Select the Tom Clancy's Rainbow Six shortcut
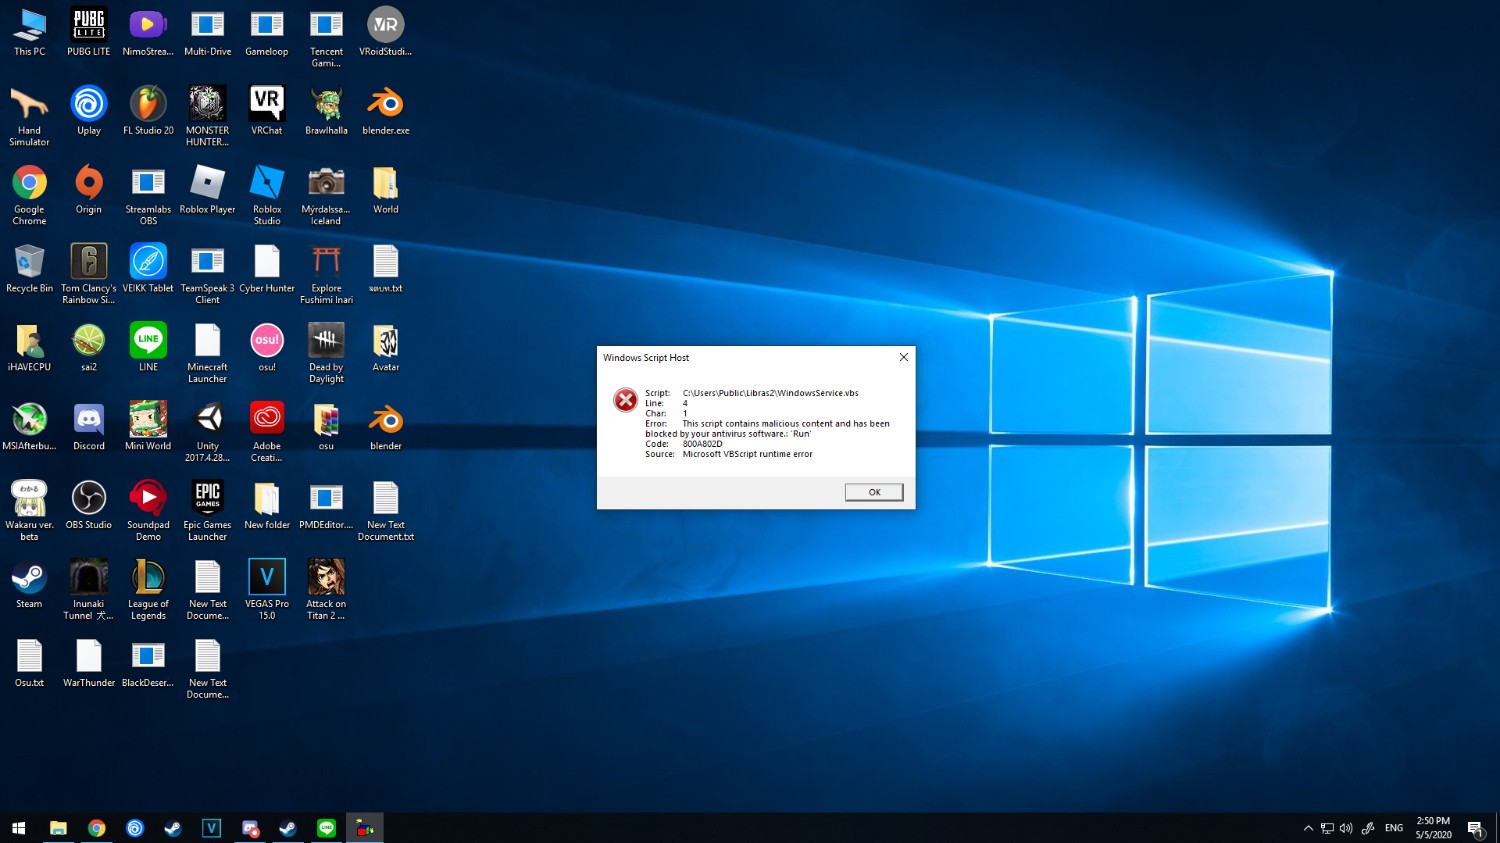Viewport: 1500px width, 843px height. pos(89,275)
